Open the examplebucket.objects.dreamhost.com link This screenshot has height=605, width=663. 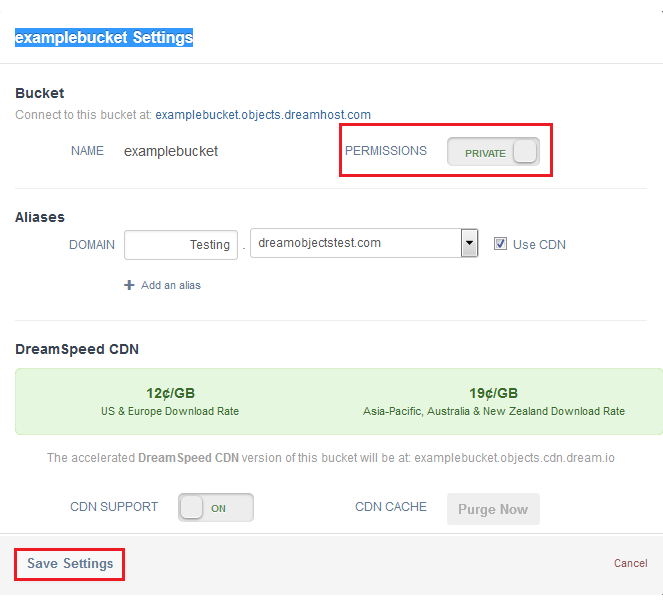pyautogui.click(x=263, y=115)
